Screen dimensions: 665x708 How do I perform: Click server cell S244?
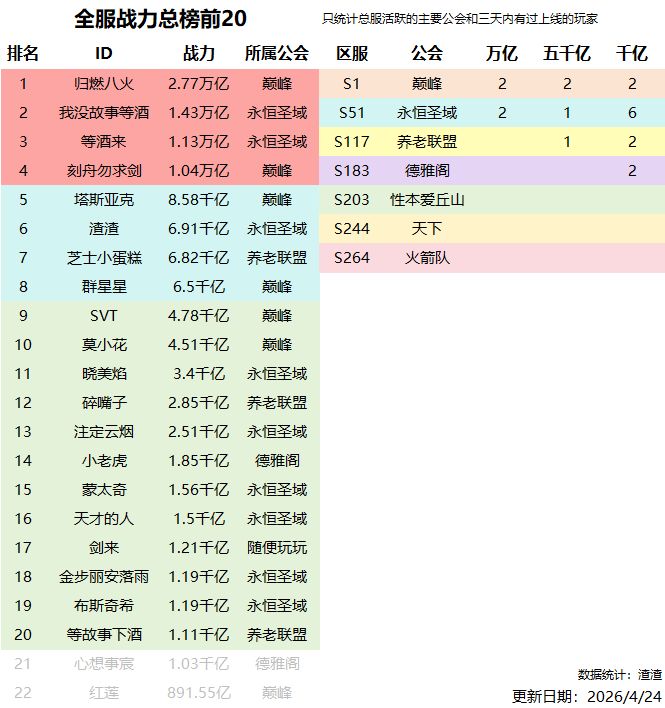(x=352, y=228)
